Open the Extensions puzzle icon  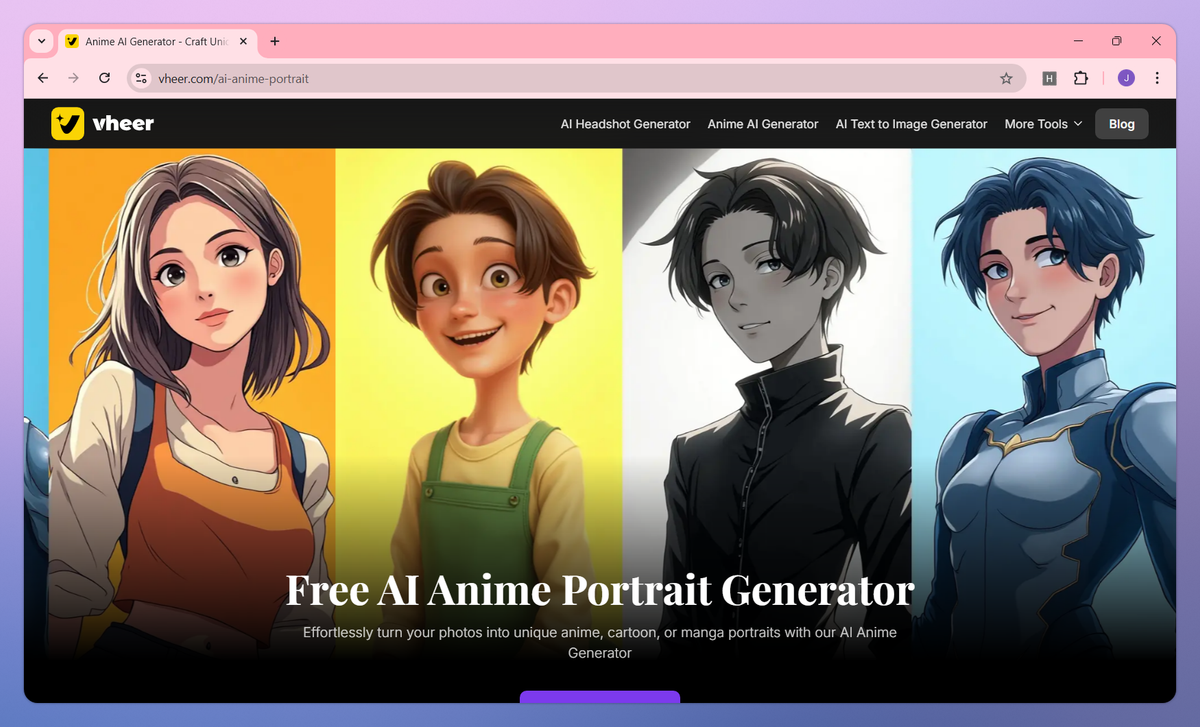(x=1080, y=78)
